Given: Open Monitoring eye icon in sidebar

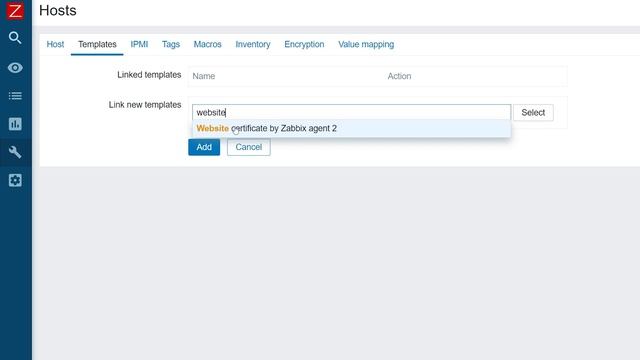Looking at the screenshot, I should click(x=15, y=68).
